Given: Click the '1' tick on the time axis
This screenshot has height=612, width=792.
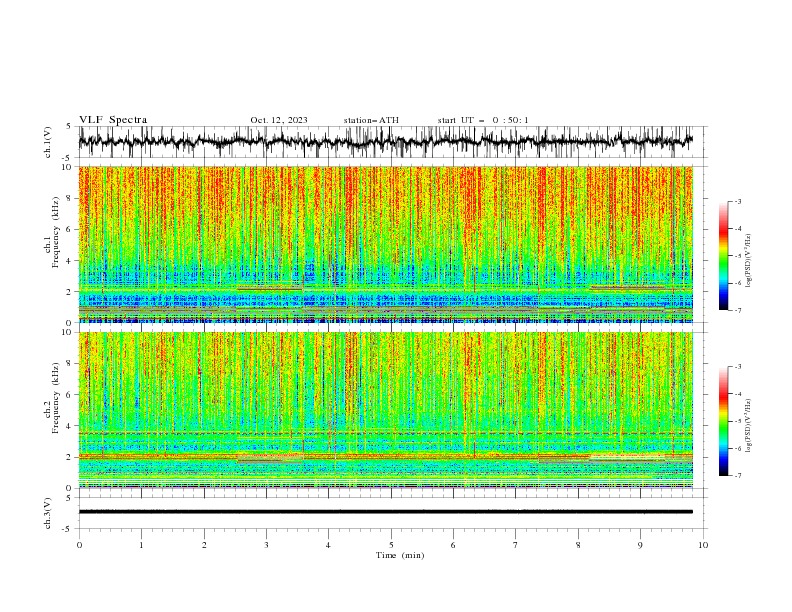Looking at the screenshot, I should (x=141, y=545).
